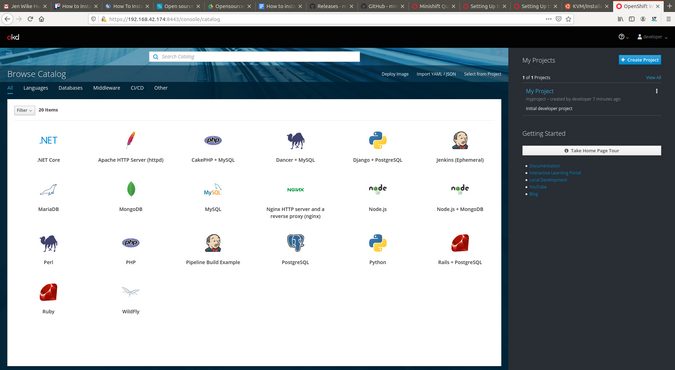This screenshot has width=675, height=370.
Task: Choose PostgreSQL elephant icon
Action: pyautogui.click(x=295, y=243)
